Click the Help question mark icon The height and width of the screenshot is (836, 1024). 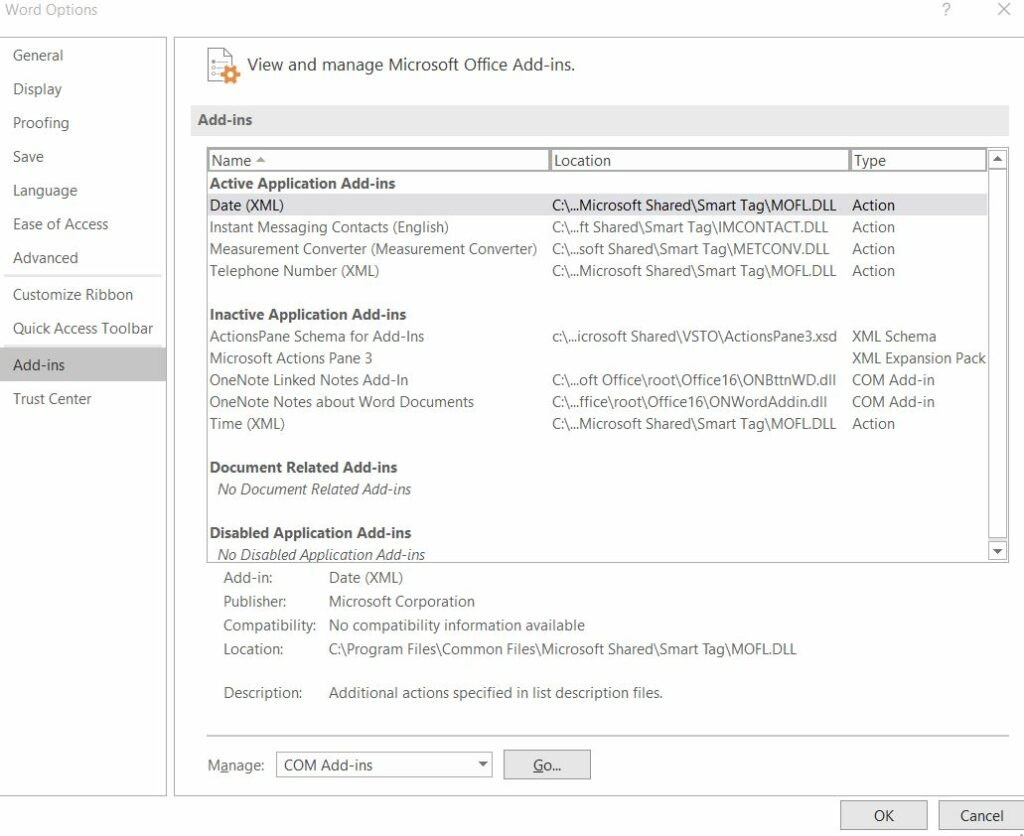pyautogui.click(x=946, y=10)
